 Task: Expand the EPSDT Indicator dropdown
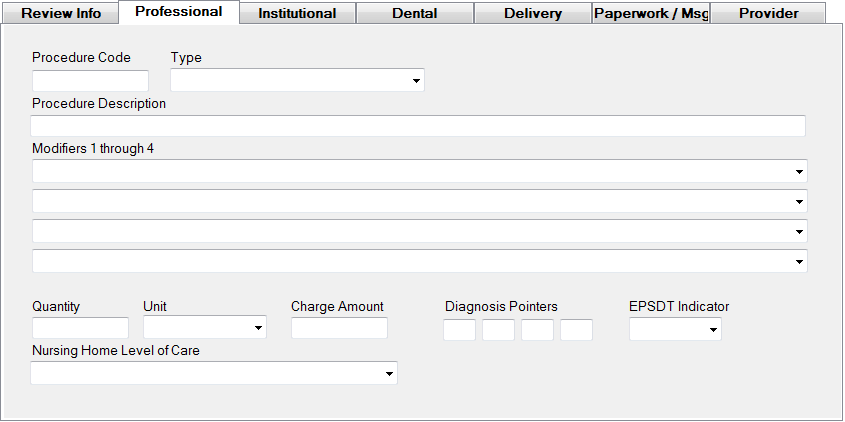tap(675, 329)
